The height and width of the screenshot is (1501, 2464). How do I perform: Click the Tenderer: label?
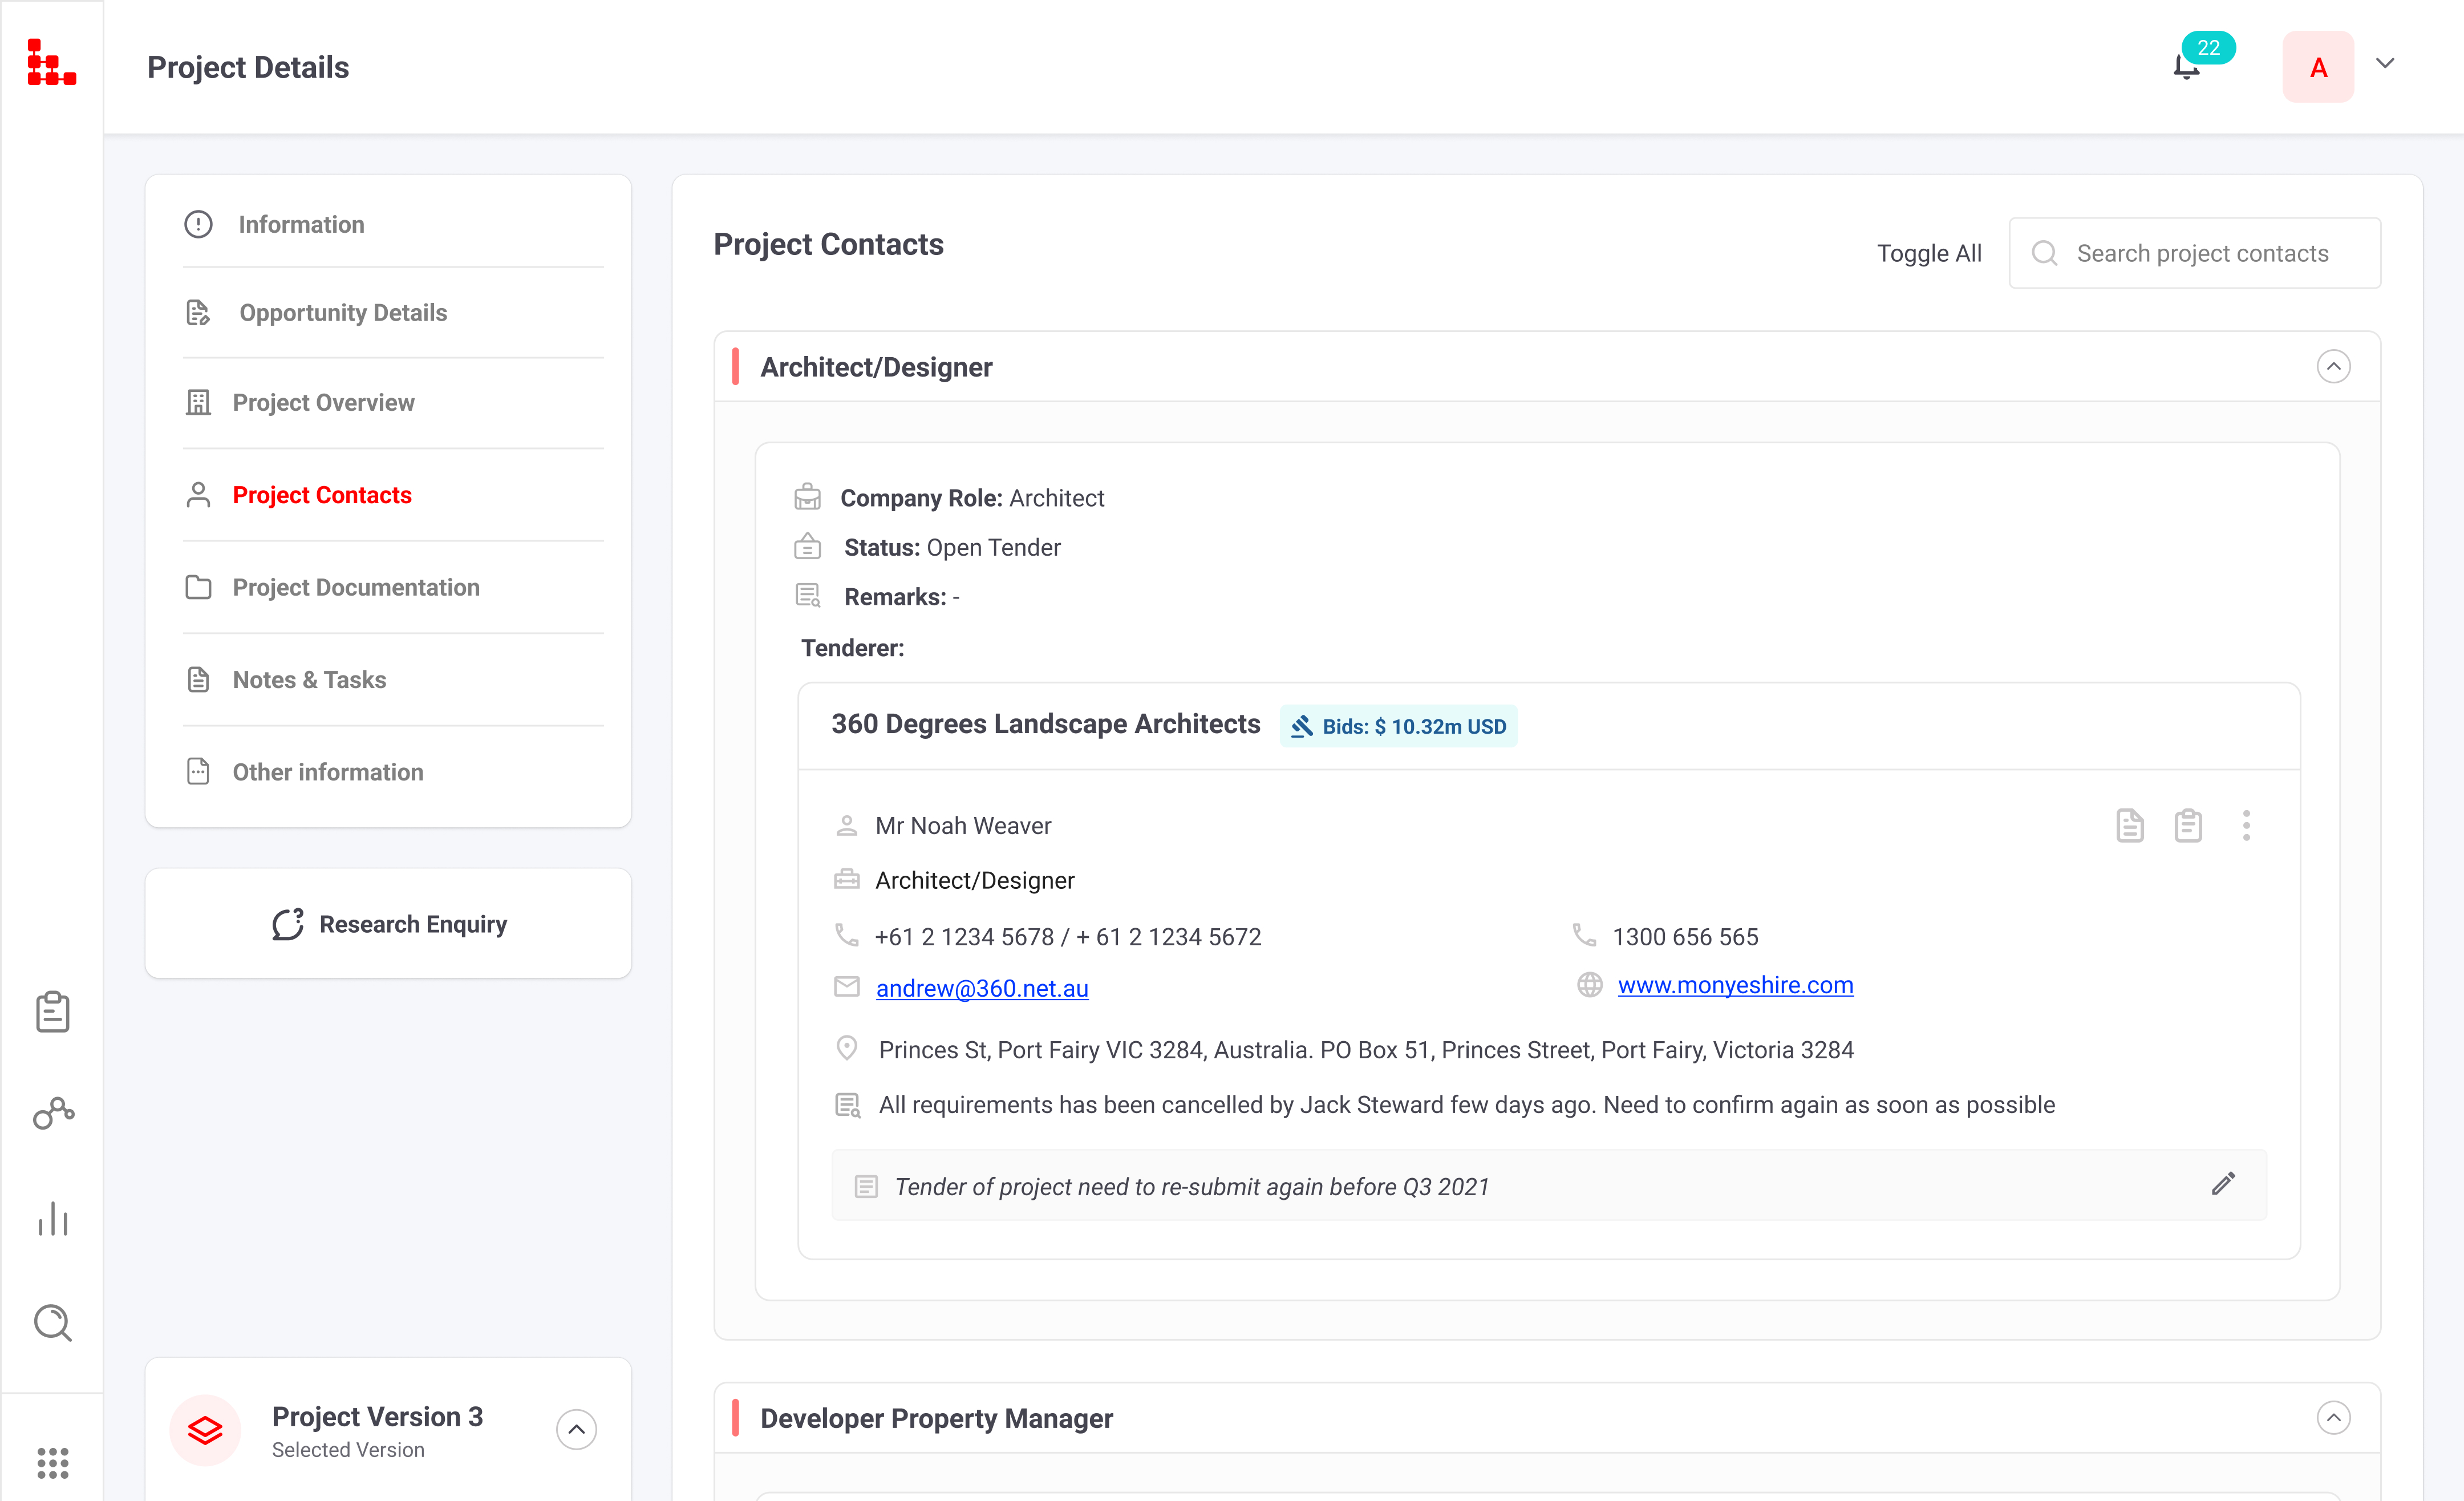pos(852,648)
